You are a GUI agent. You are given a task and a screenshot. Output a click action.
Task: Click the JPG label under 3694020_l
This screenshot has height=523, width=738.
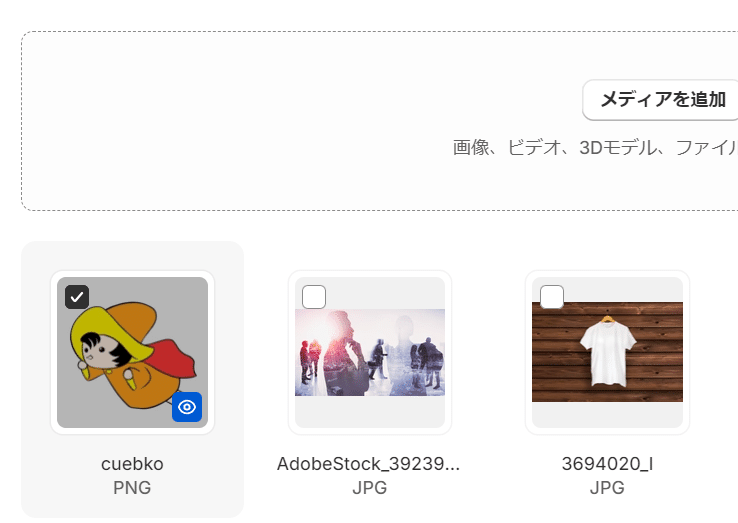607,488
